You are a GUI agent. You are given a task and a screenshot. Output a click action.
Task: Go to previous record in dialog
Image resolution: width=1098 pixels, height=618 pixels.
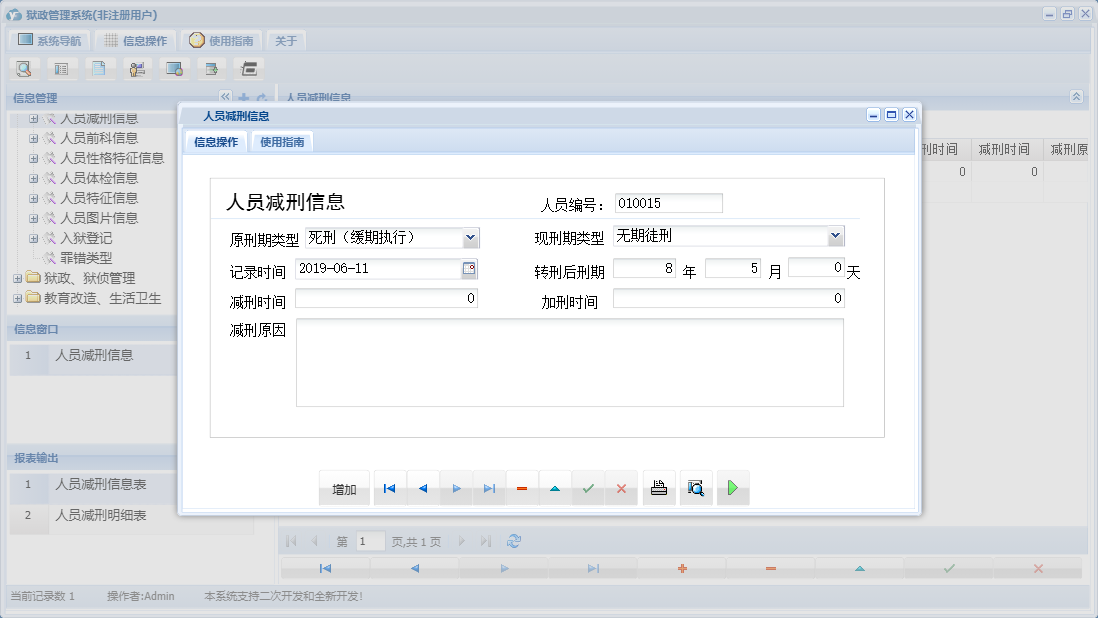[x=423, y=489]
